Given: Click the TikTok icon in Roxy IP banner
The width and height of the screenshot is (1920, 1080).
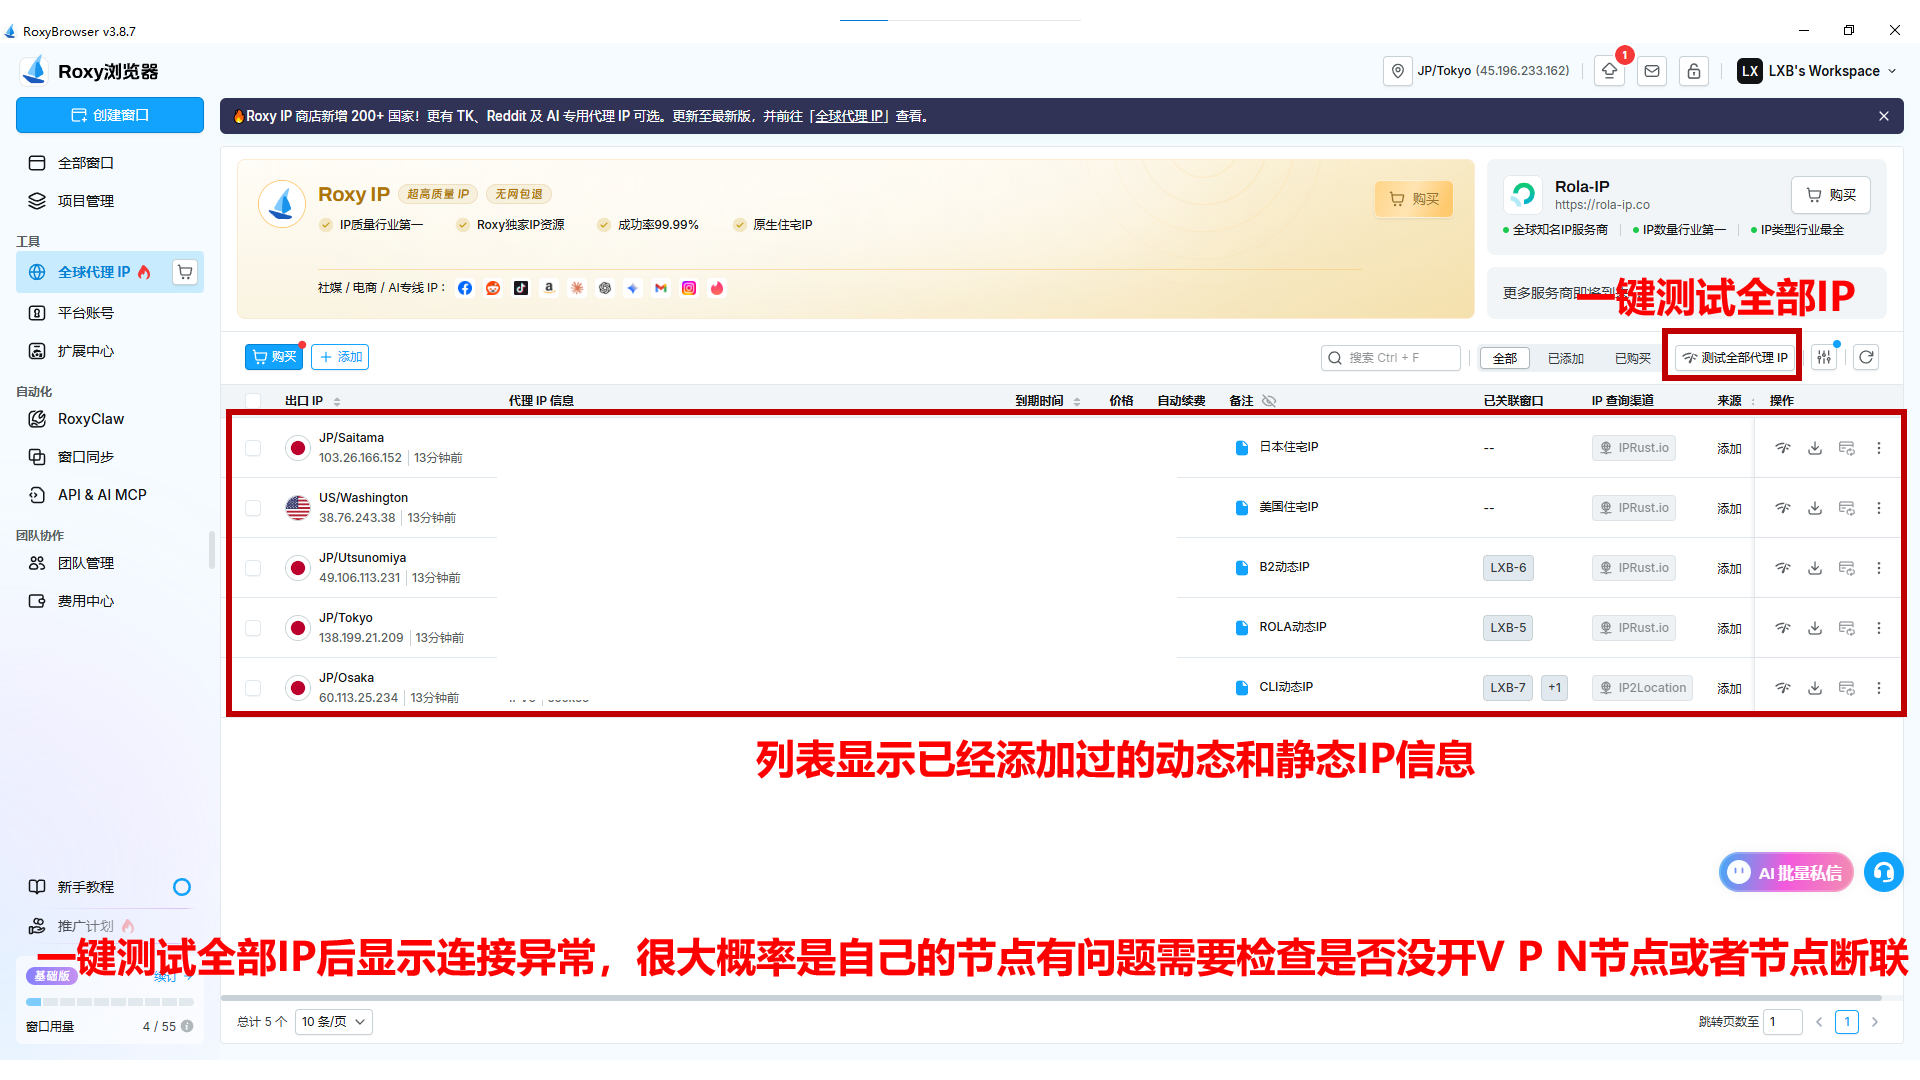Looking at the screenshot, I should tap(521, 288).
